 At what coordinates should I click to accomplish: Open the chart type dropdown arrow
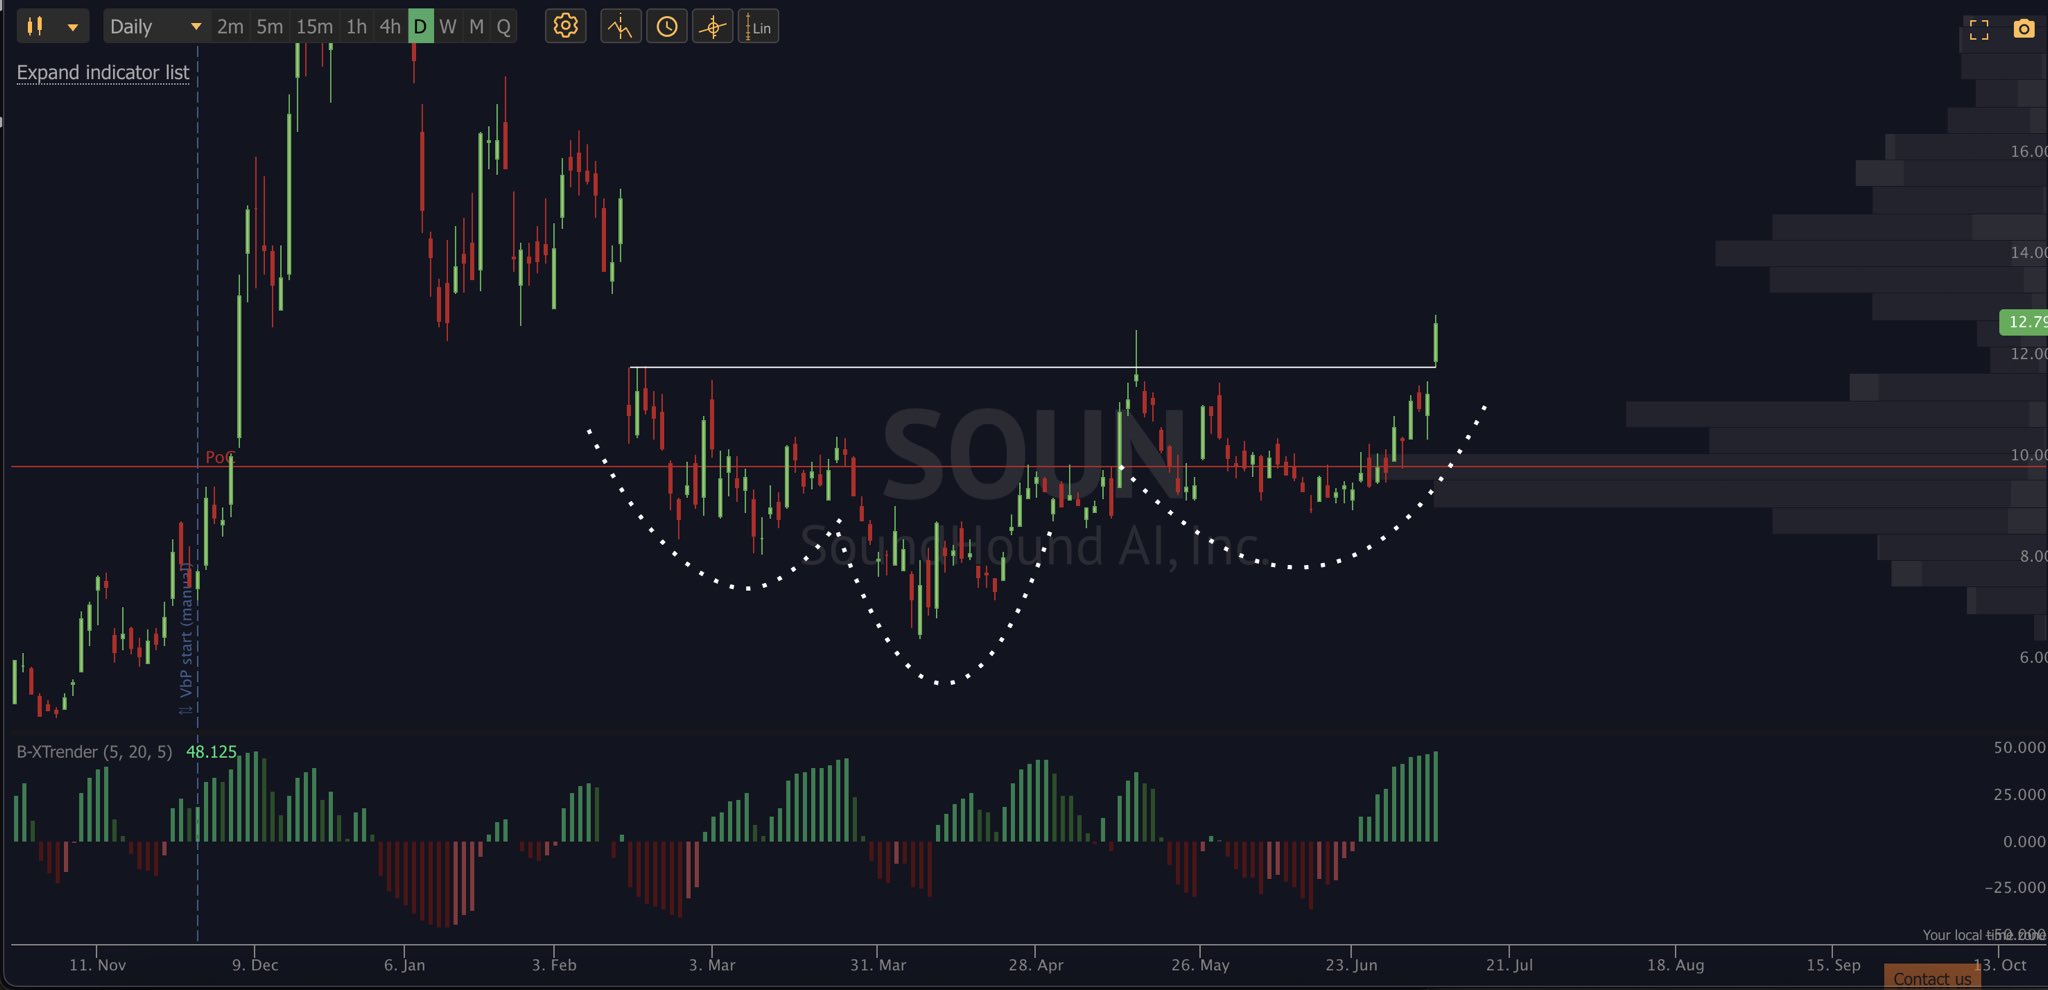(73, 27)
